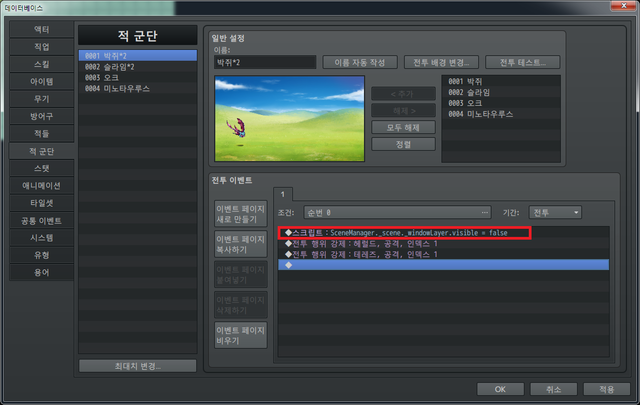
Task: Switch to the 스킬 tab
Action: point(42,64)
